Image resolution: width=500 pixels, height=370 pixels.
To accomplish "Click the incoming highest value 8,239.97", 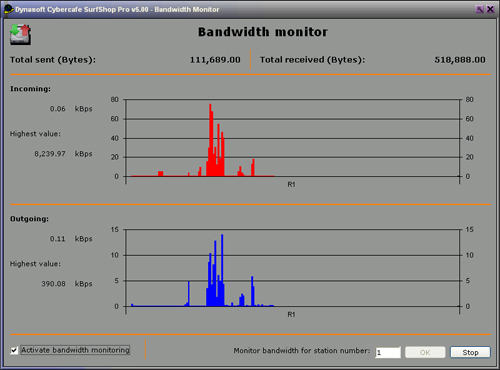I will point(50,154).
